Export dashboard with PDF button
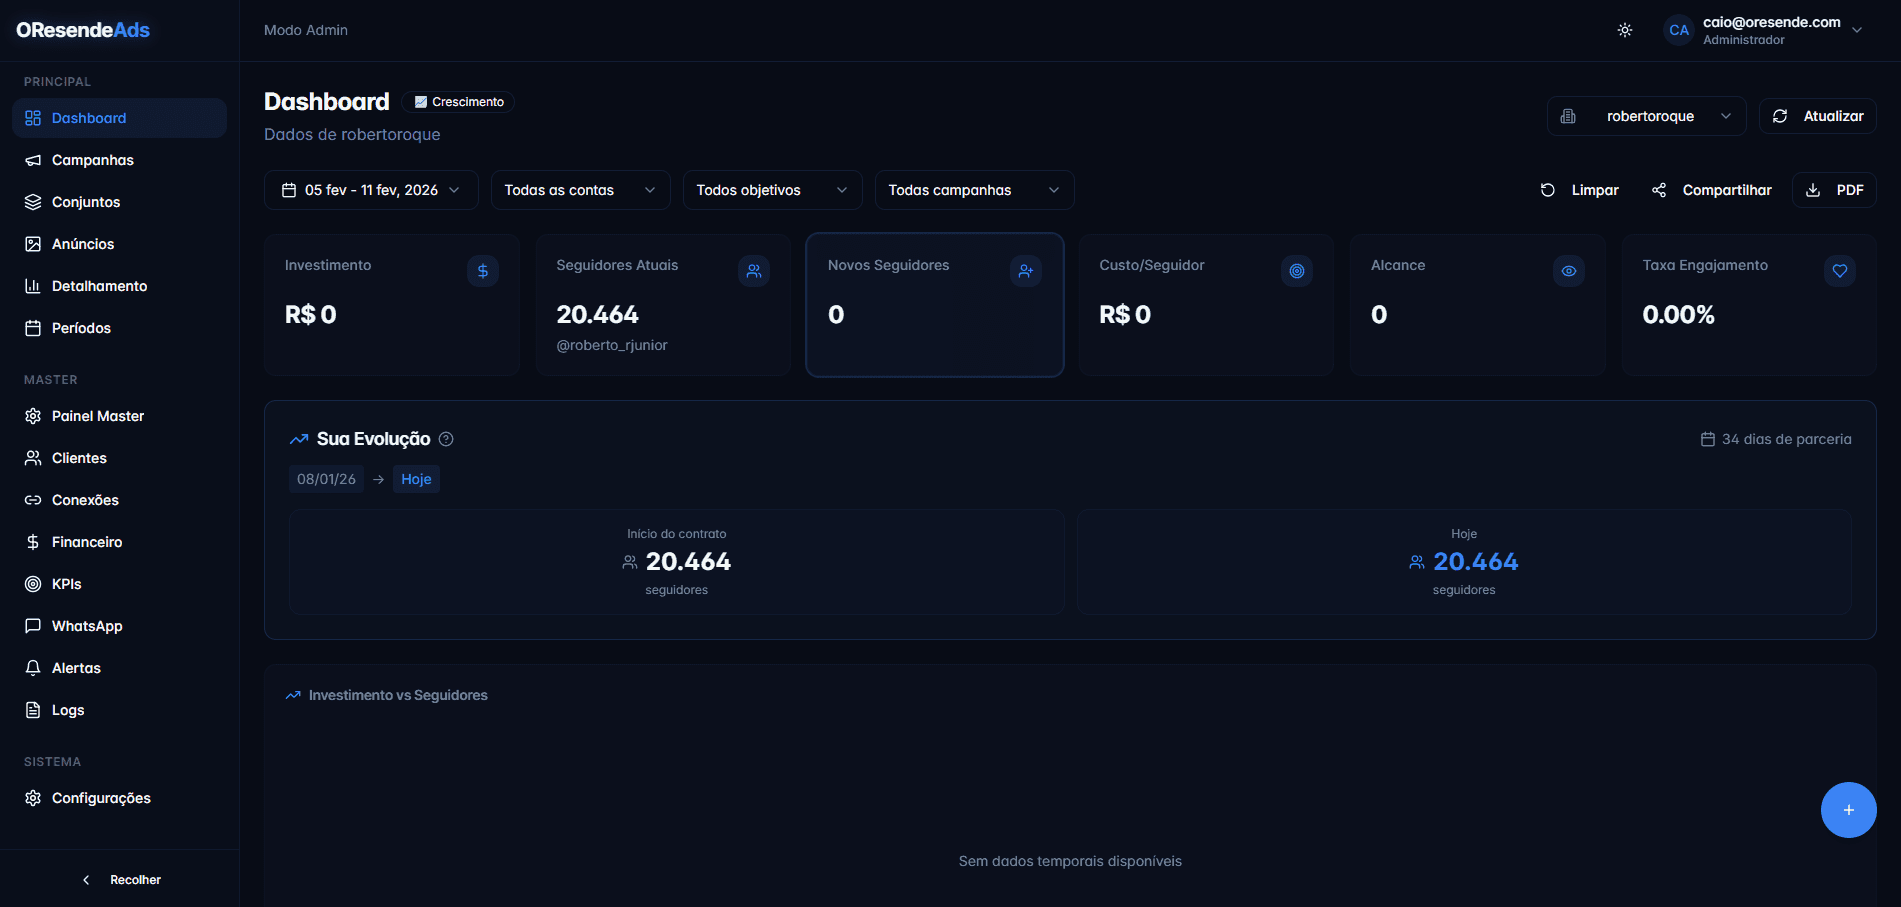This screenshot has width=1901, height=907. tap(1834, 190)
